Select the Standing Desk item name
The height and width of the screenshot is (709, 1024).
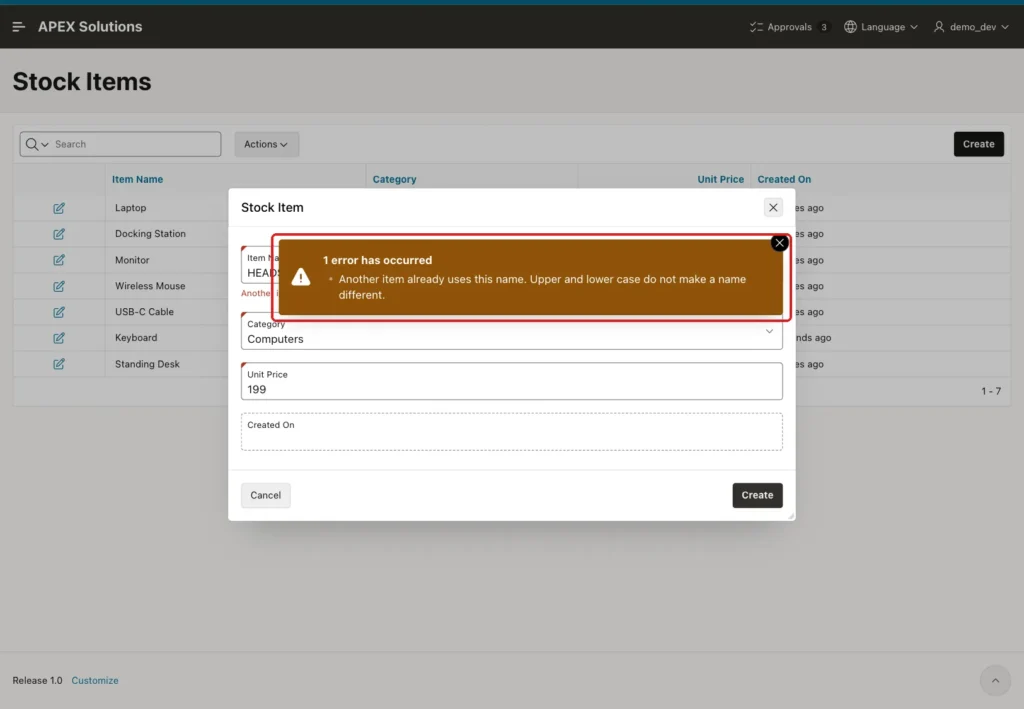point(147,364)
